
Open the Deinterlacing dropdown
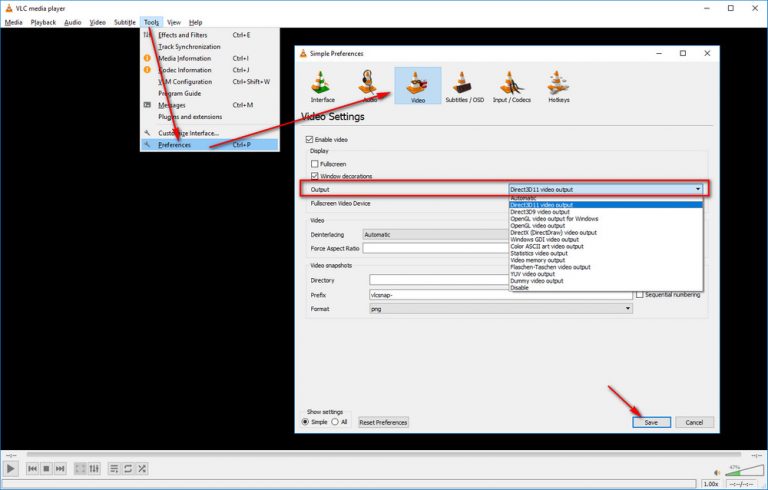pyautogui.click(x=436, y=235)
